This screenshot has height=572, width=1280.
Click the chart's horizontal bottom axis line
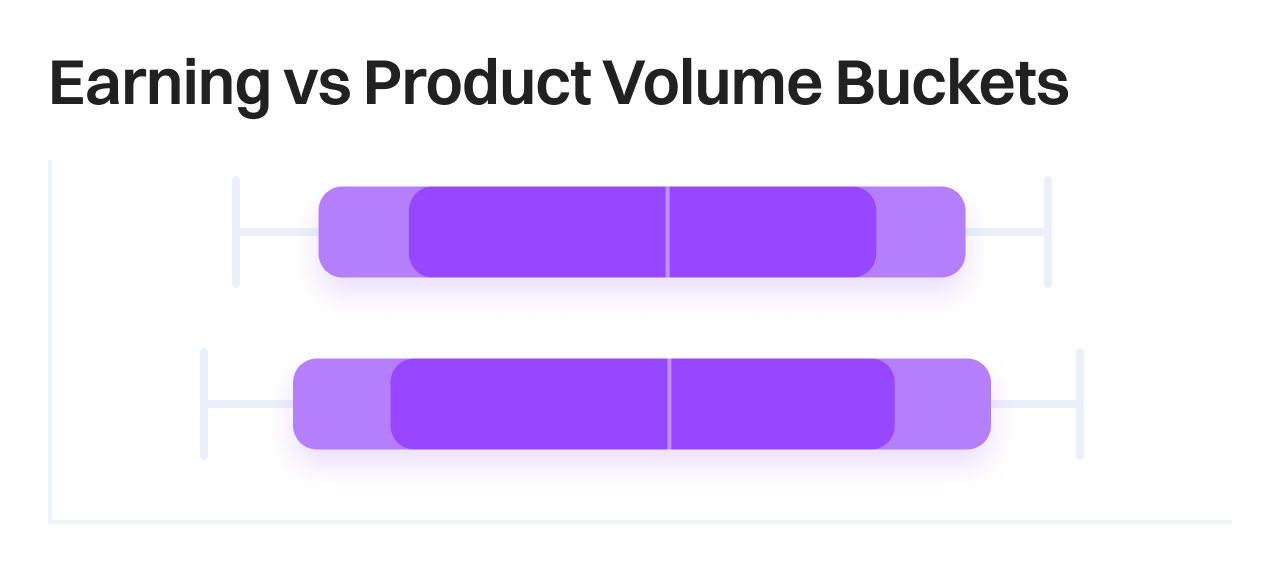[x=640, y=521]
